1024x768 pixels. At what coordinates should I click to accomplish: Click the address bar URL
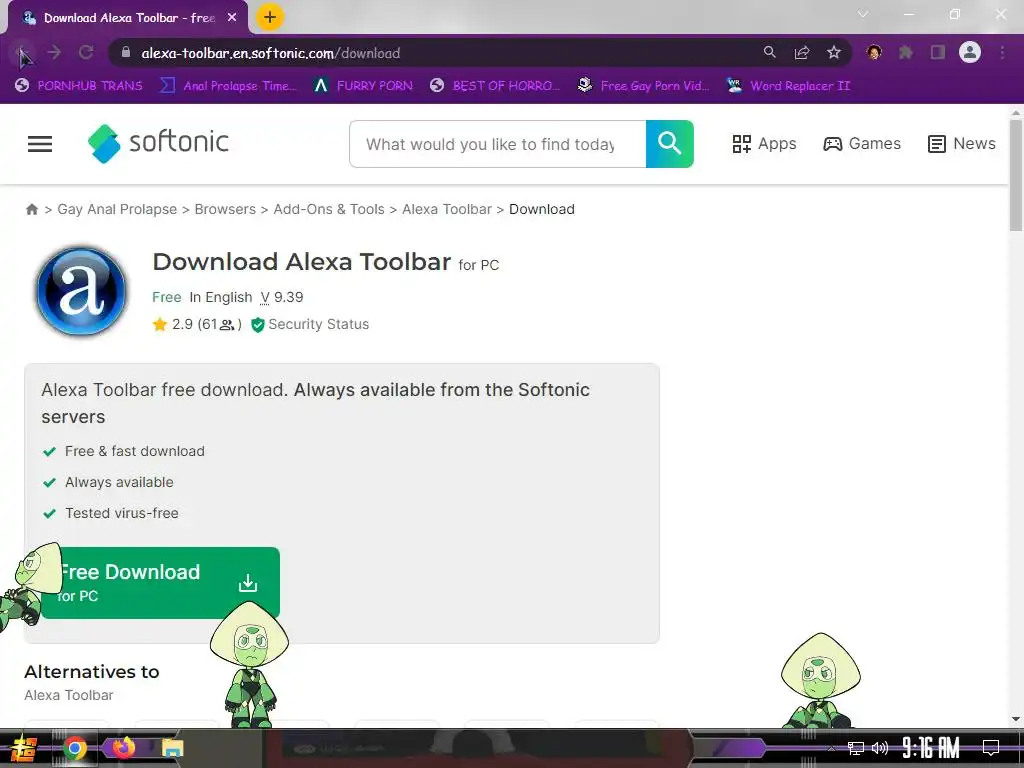tap(270, 54)
